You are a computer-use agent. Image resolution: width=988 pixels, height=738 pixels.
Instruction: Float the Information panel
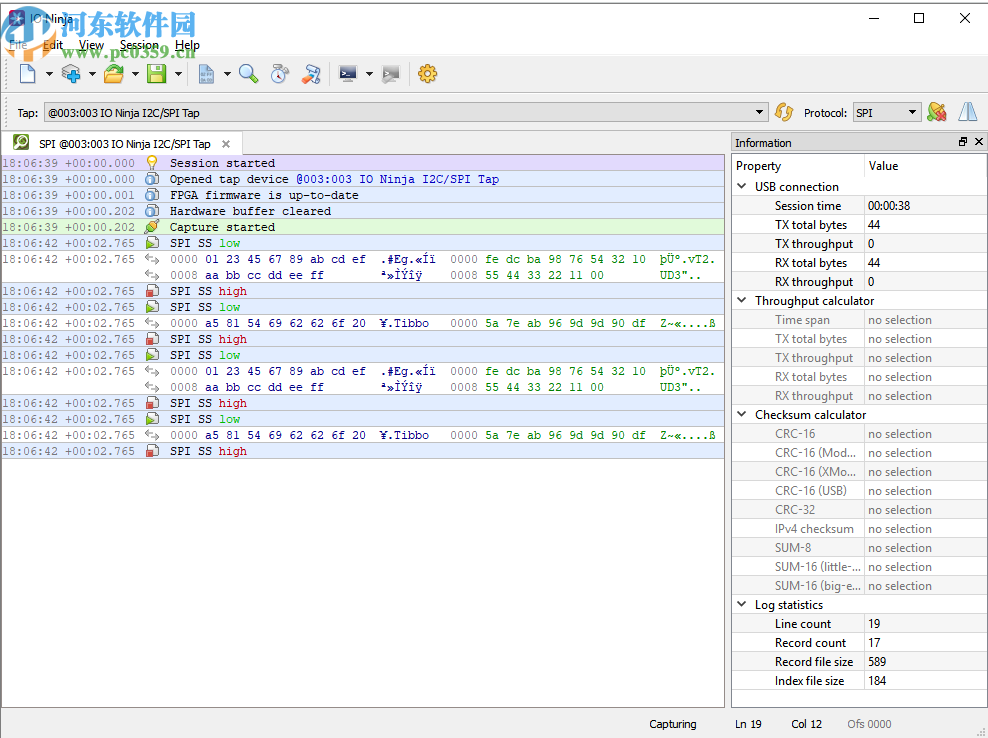tap(963, 143)
